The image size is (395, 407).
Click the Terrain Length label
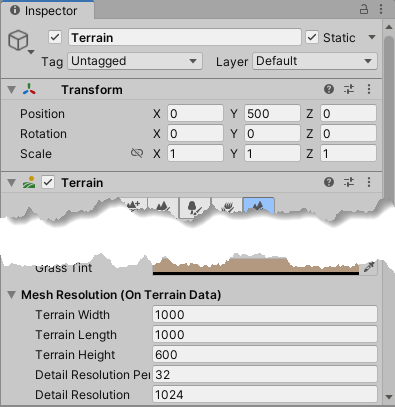click(x=76, y=335)
